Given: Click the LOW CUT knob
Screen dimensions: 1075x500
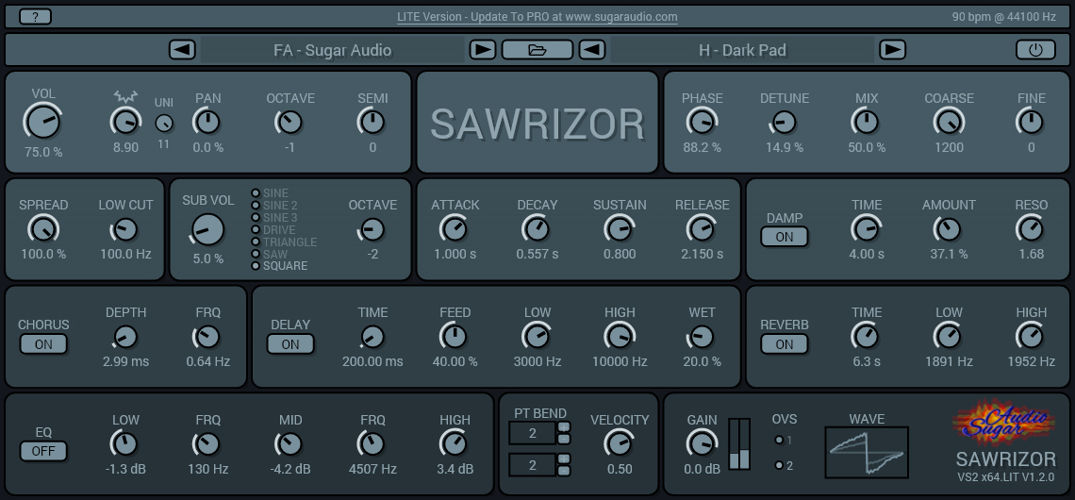Looking at the screenshot, I should click(125, 229).
